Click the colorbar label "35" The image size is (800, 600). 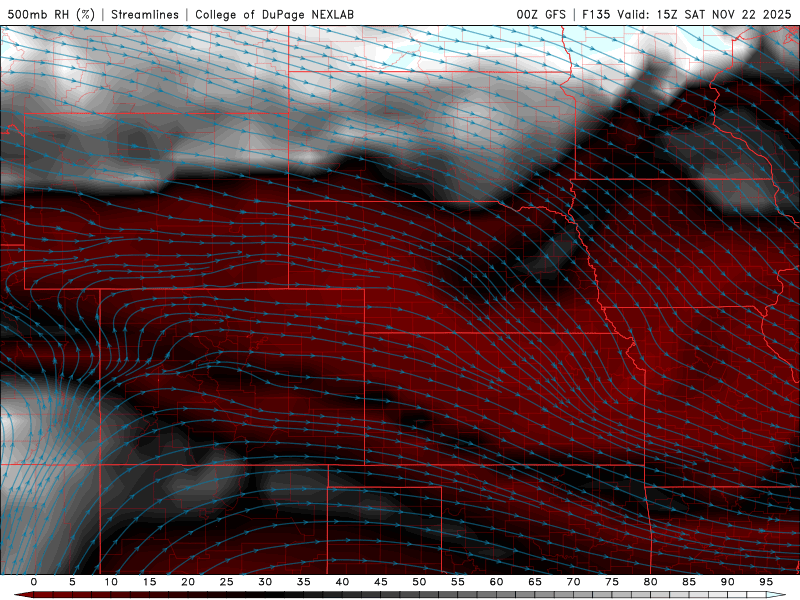pyautogui.click(x=304, y=582)
